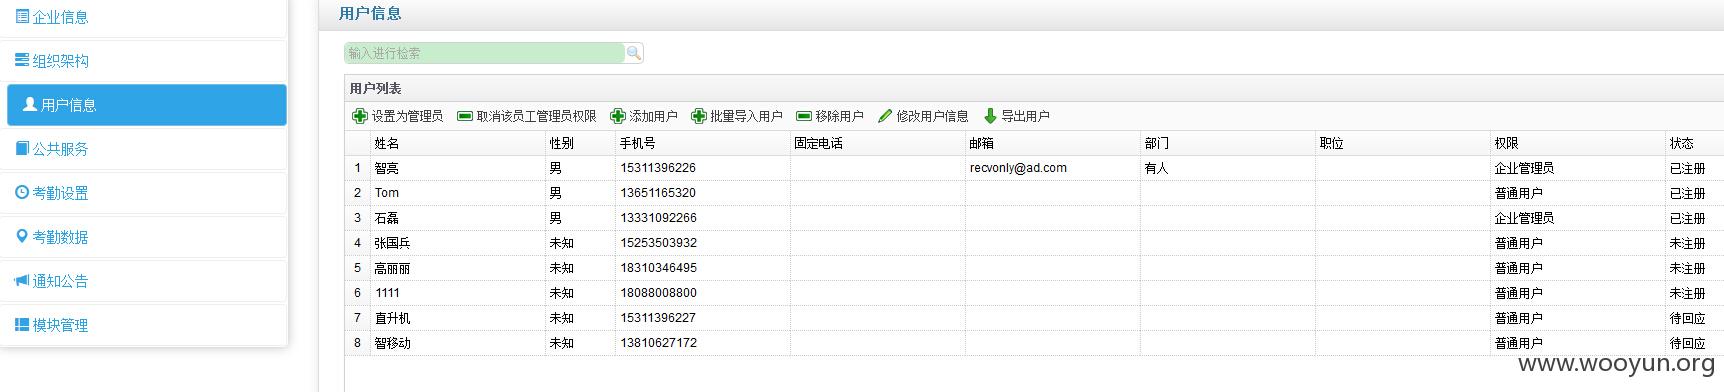Select user row 智亮
This screenshot has height=392, width=1724.
(1034, 168)
